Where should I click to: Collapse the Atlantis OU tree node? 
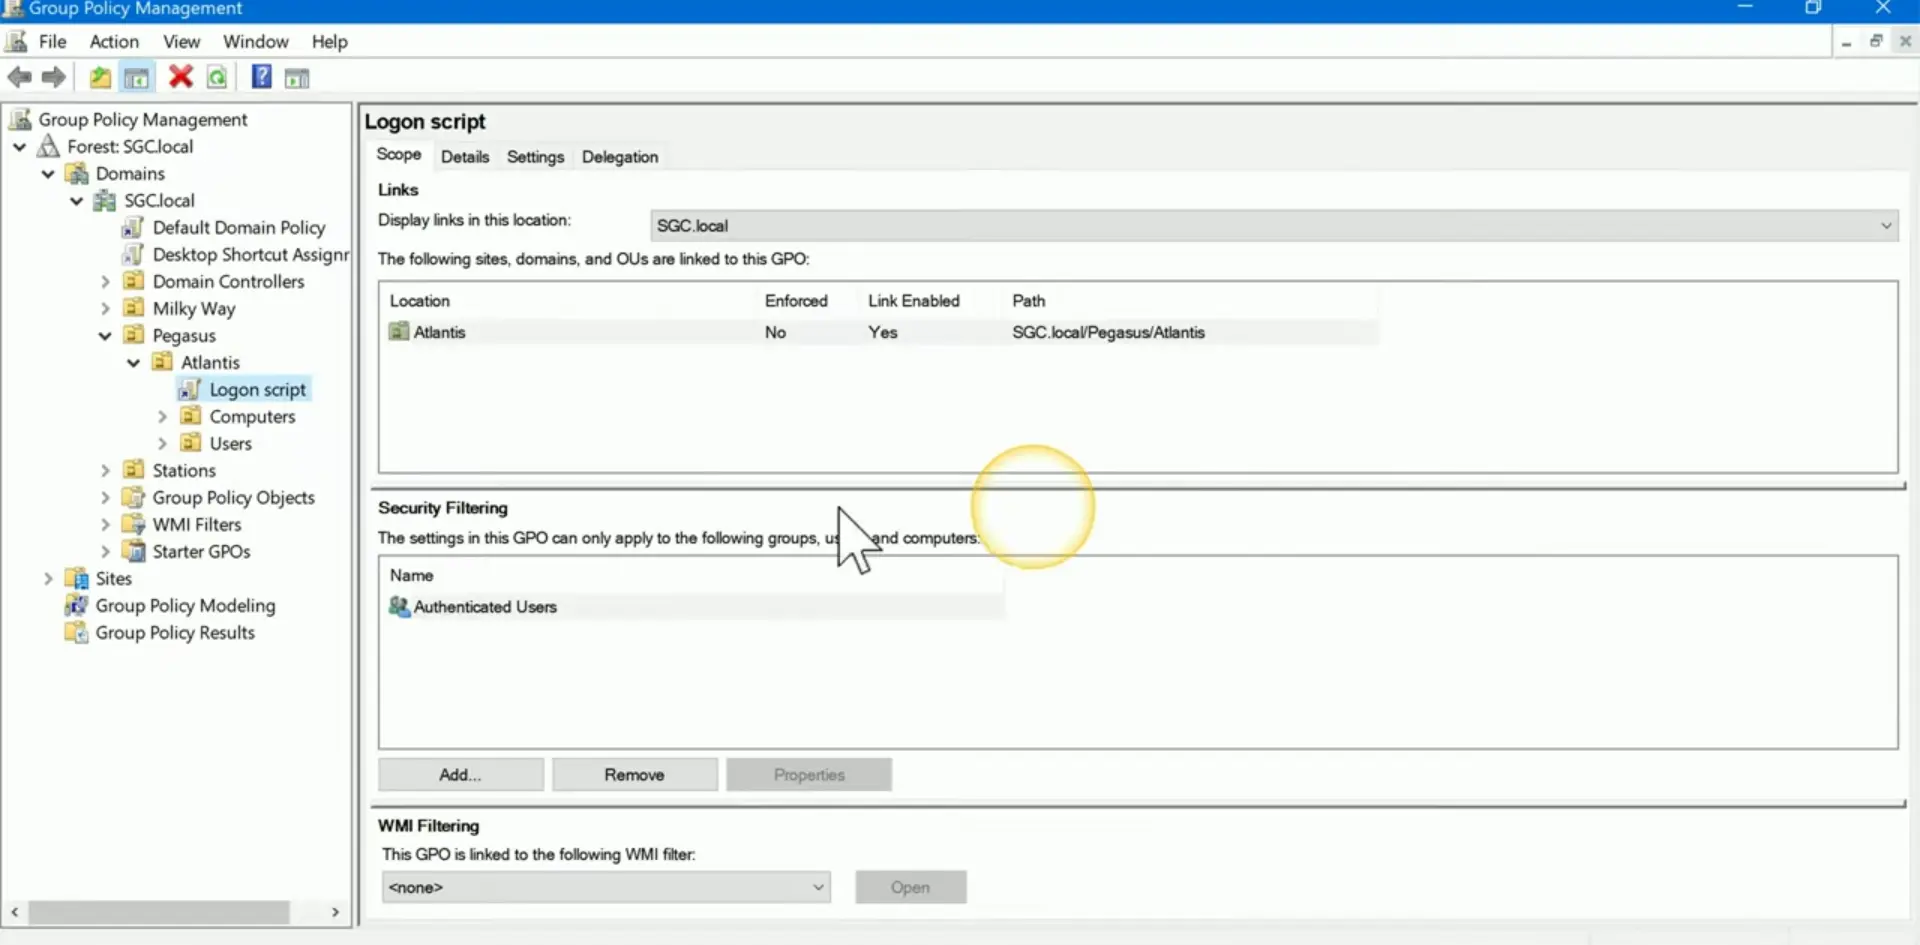pos(134,363)
